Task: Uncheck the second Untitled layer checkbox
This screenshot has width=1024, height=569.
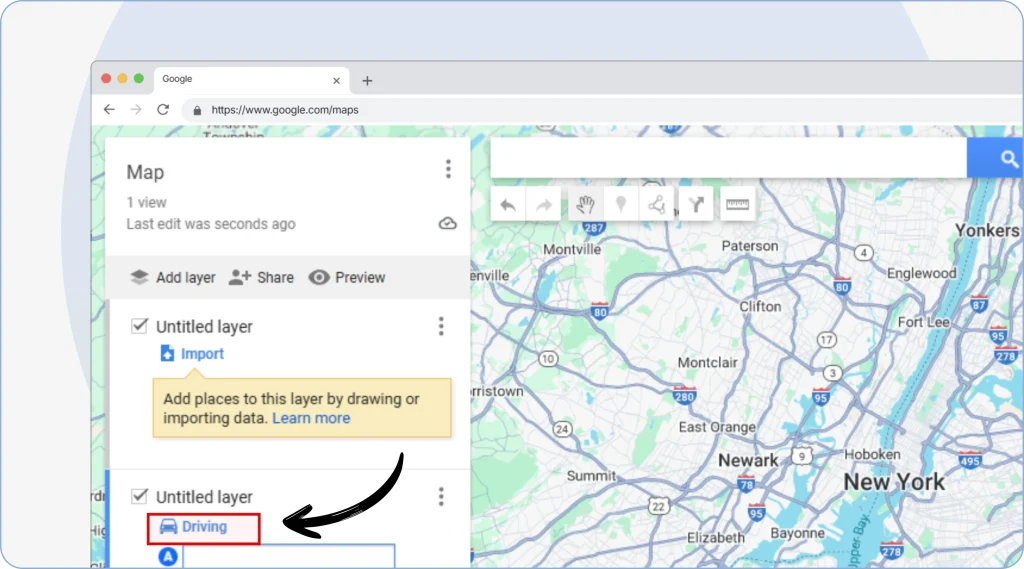Action: (139, 496)
